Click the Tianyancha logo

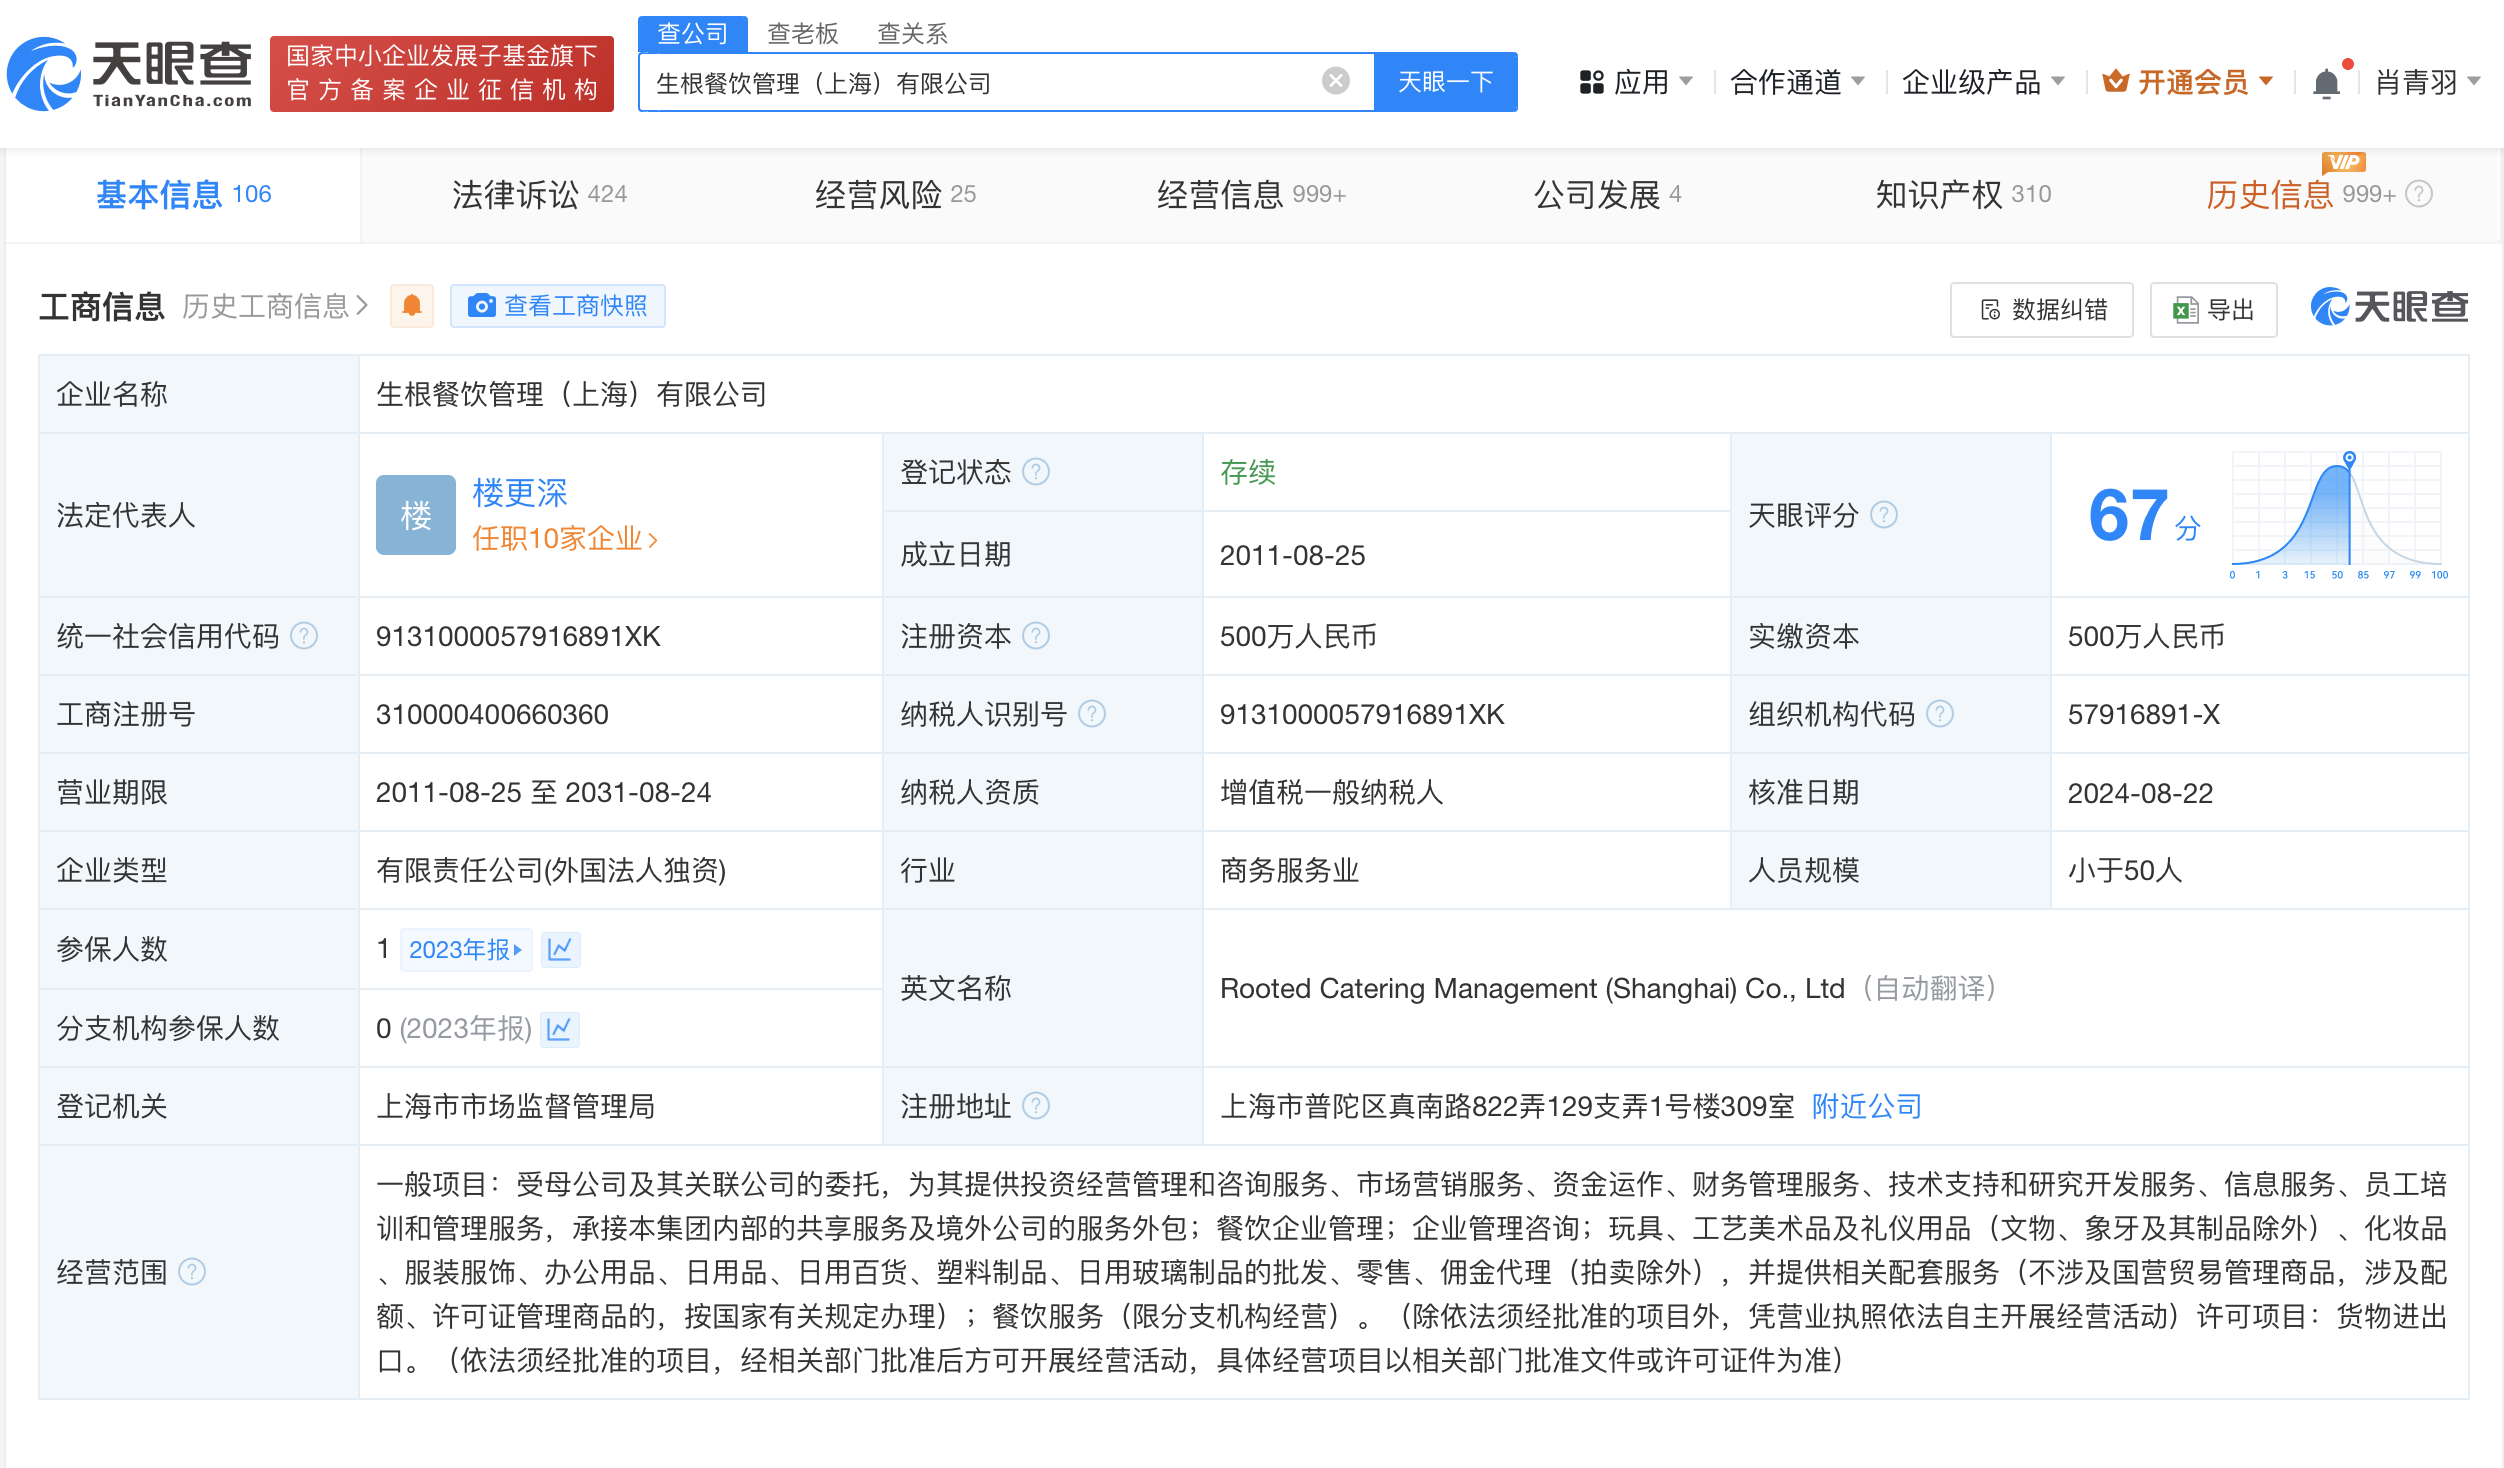(130, 72)
